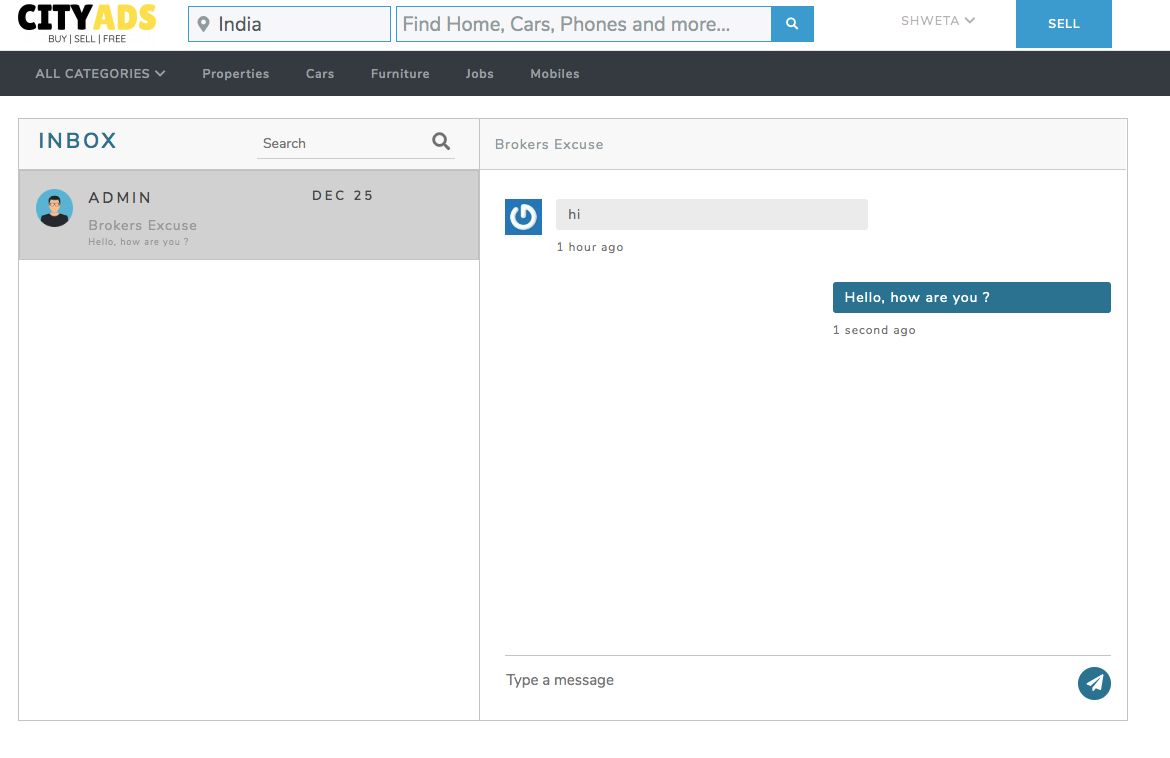Viewport: 1170px width, 758px height.
Task: Click the DEC 25 conversation date
Action: (342, 195)
